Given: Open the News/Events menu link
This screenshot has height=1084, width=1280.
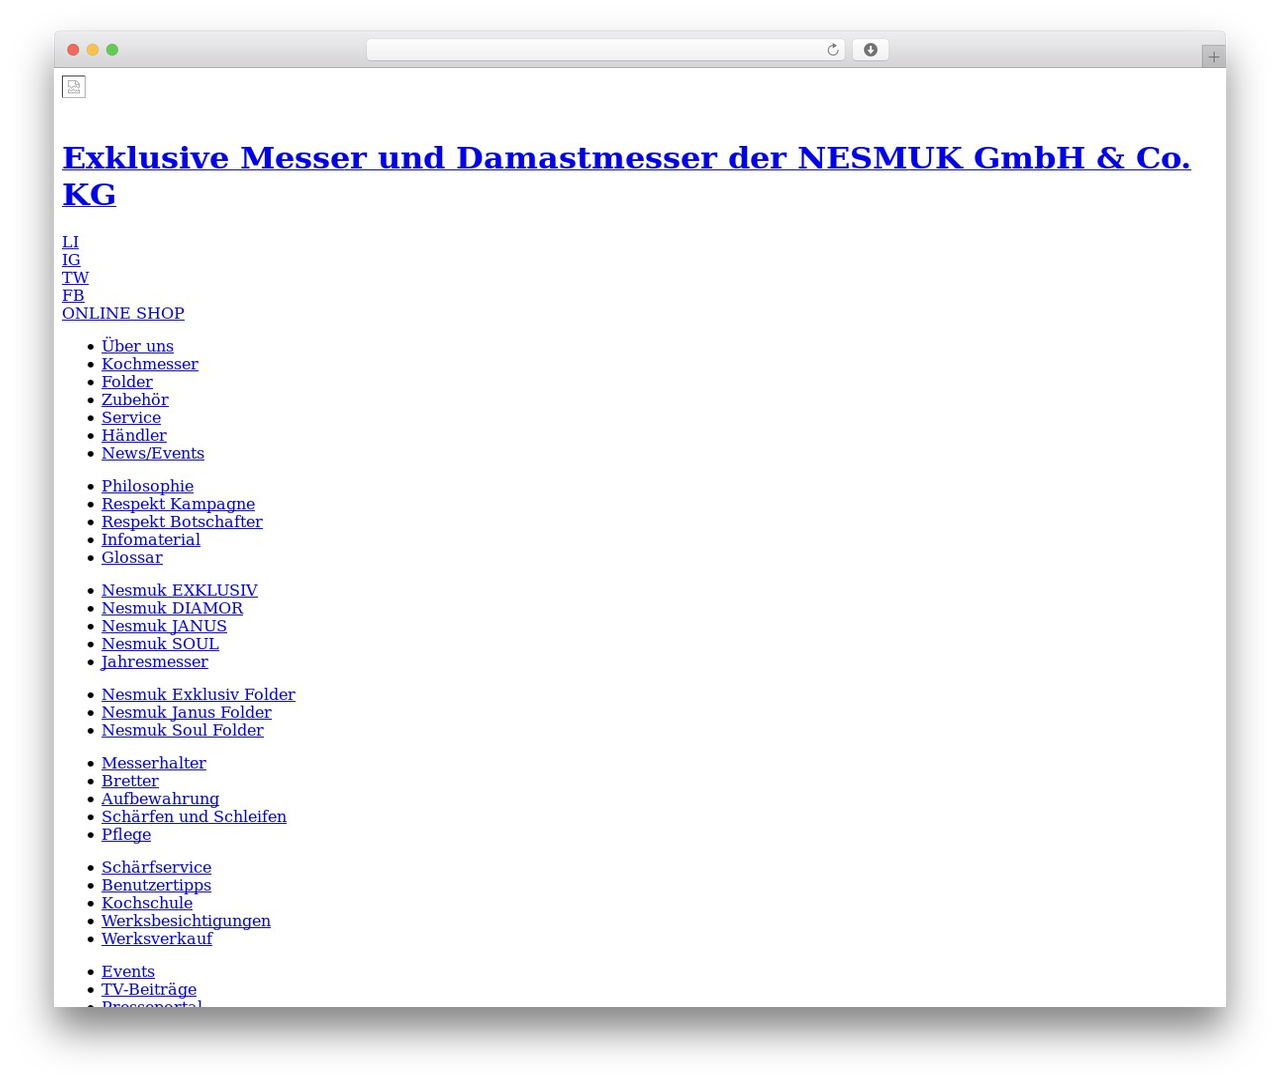Looking at the screenshot, I should click(153, 454).
